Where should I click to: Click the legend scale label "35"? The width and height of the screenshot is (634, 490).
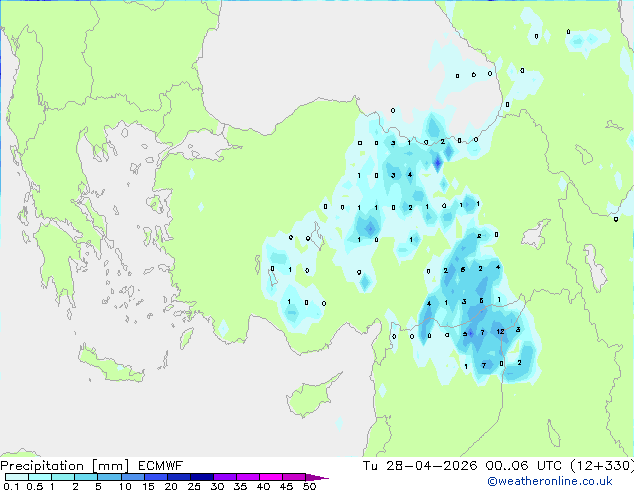click(x=240, y=486)
